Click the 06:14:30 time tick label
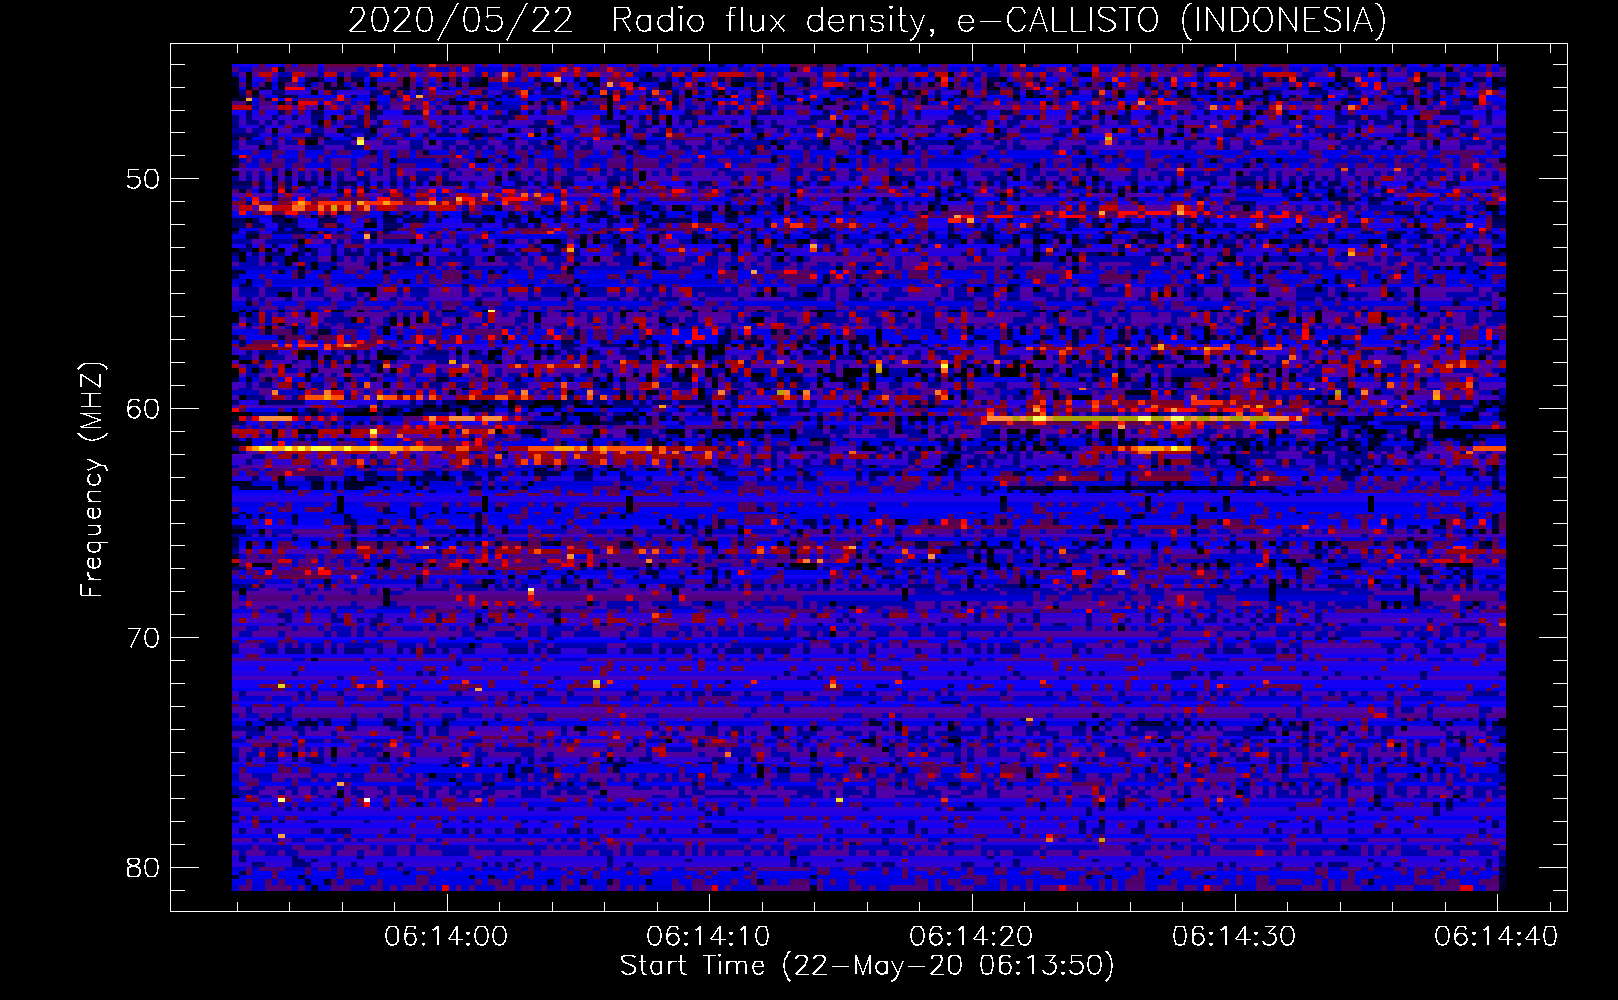Image resolution: width=1618 pixels, height=1000 pixels. pyautogui.click(x=1234, y=937)
